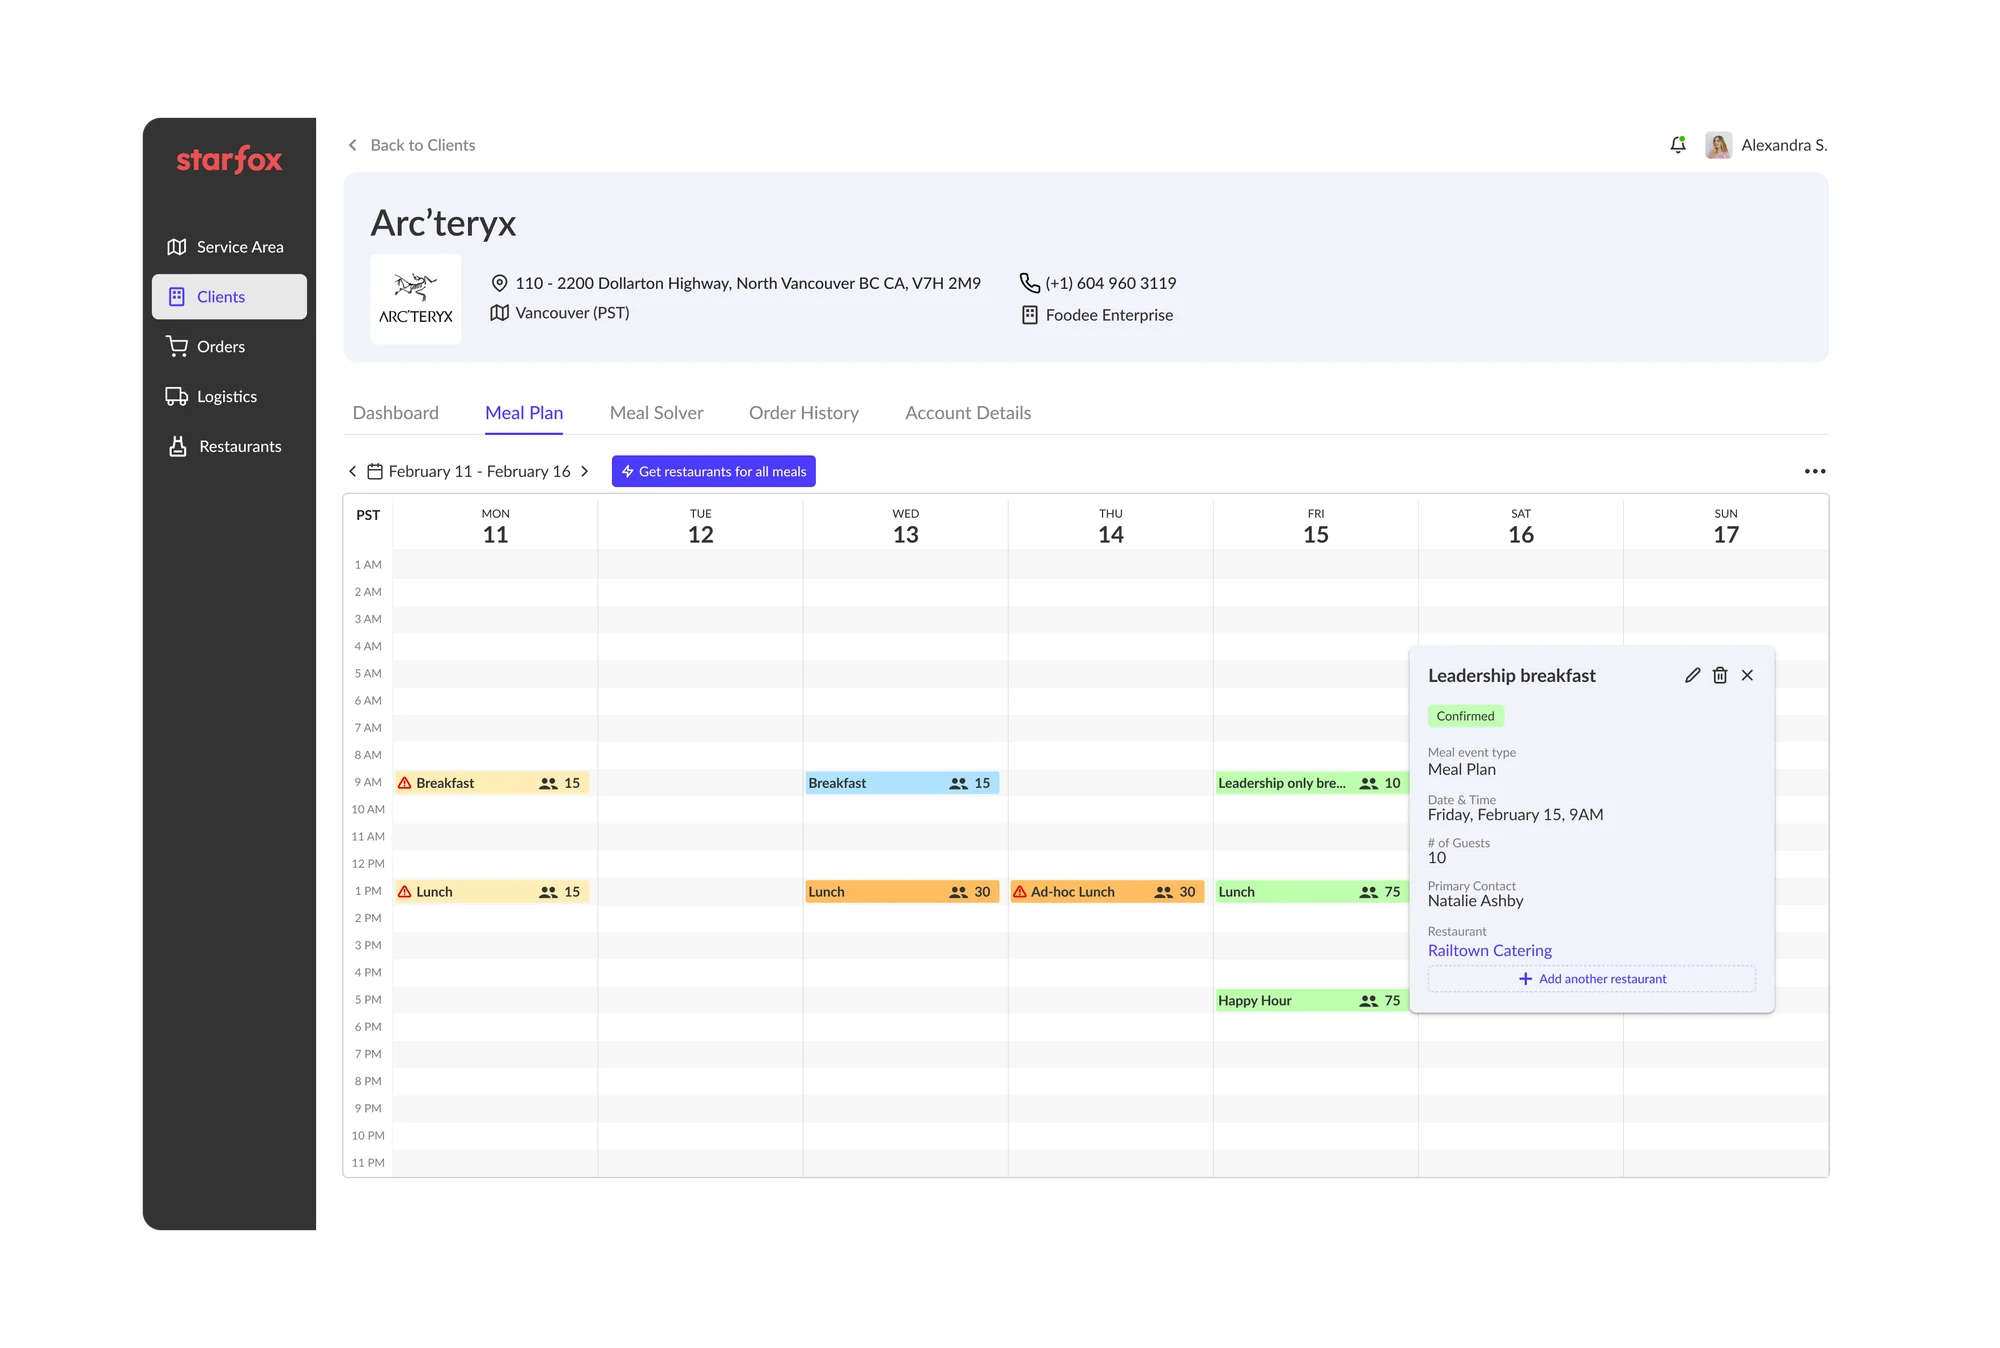2000x1348 pixels.
Task: Open Friday Happy Hour event
Action: pos(1312,1001)
